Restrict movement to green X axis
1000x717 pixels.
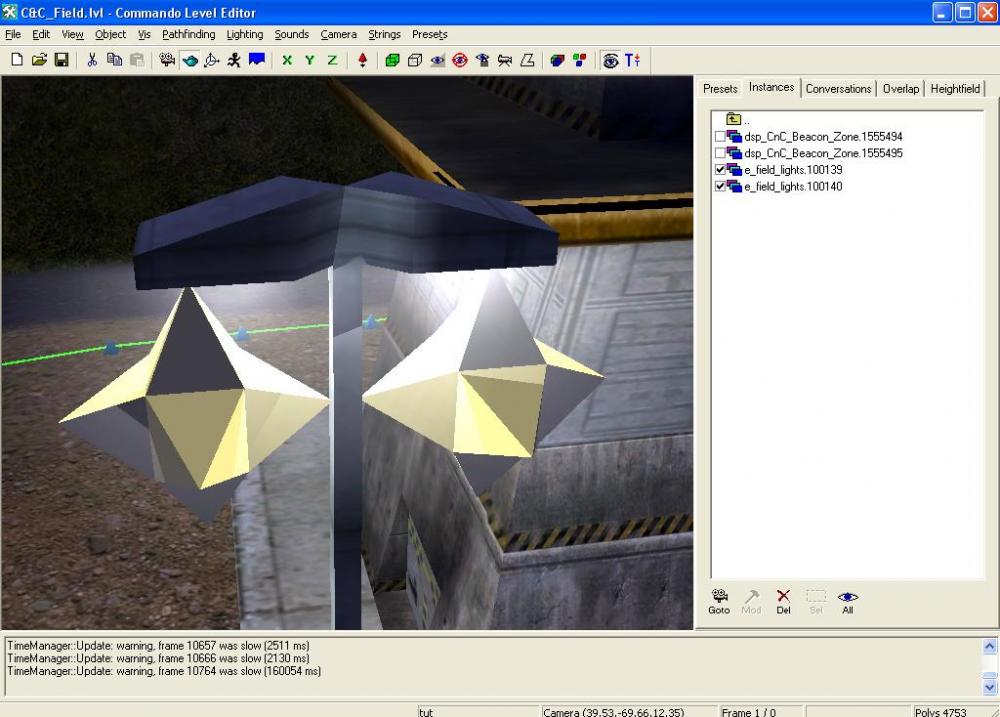tap(287, 60)
